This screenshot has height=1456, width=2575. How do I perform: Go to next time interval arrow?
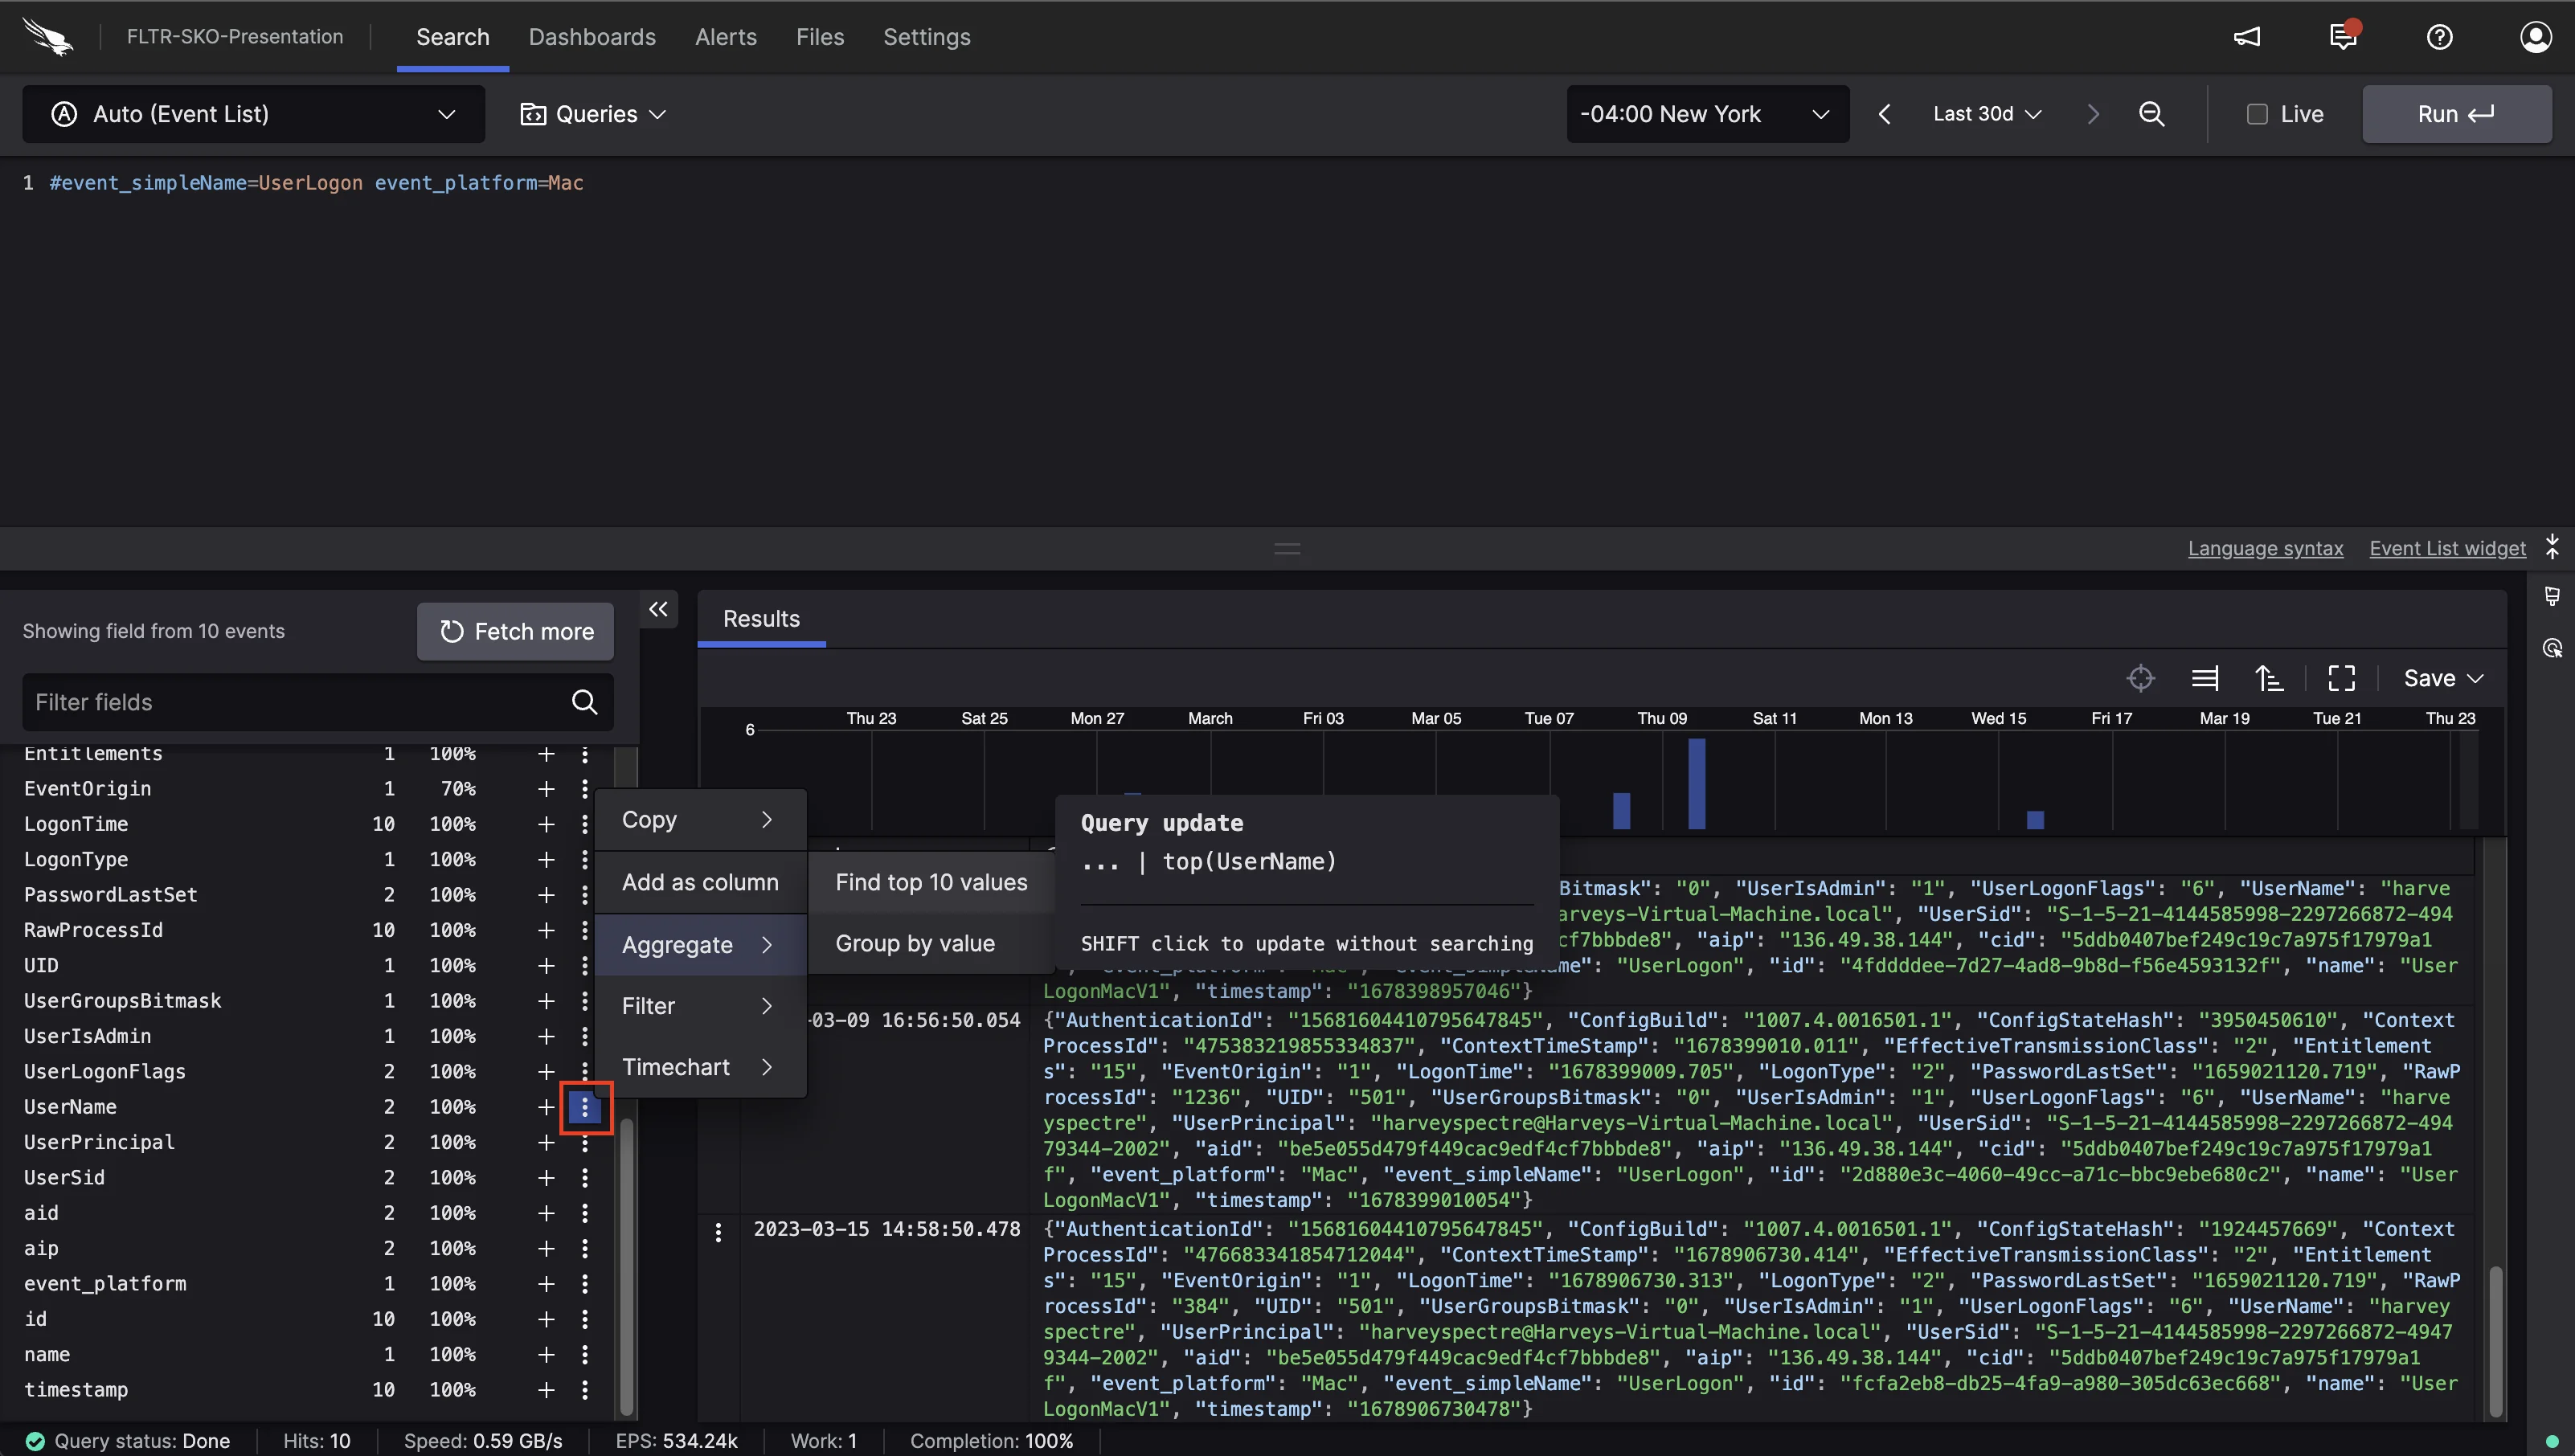point(2092,114)
